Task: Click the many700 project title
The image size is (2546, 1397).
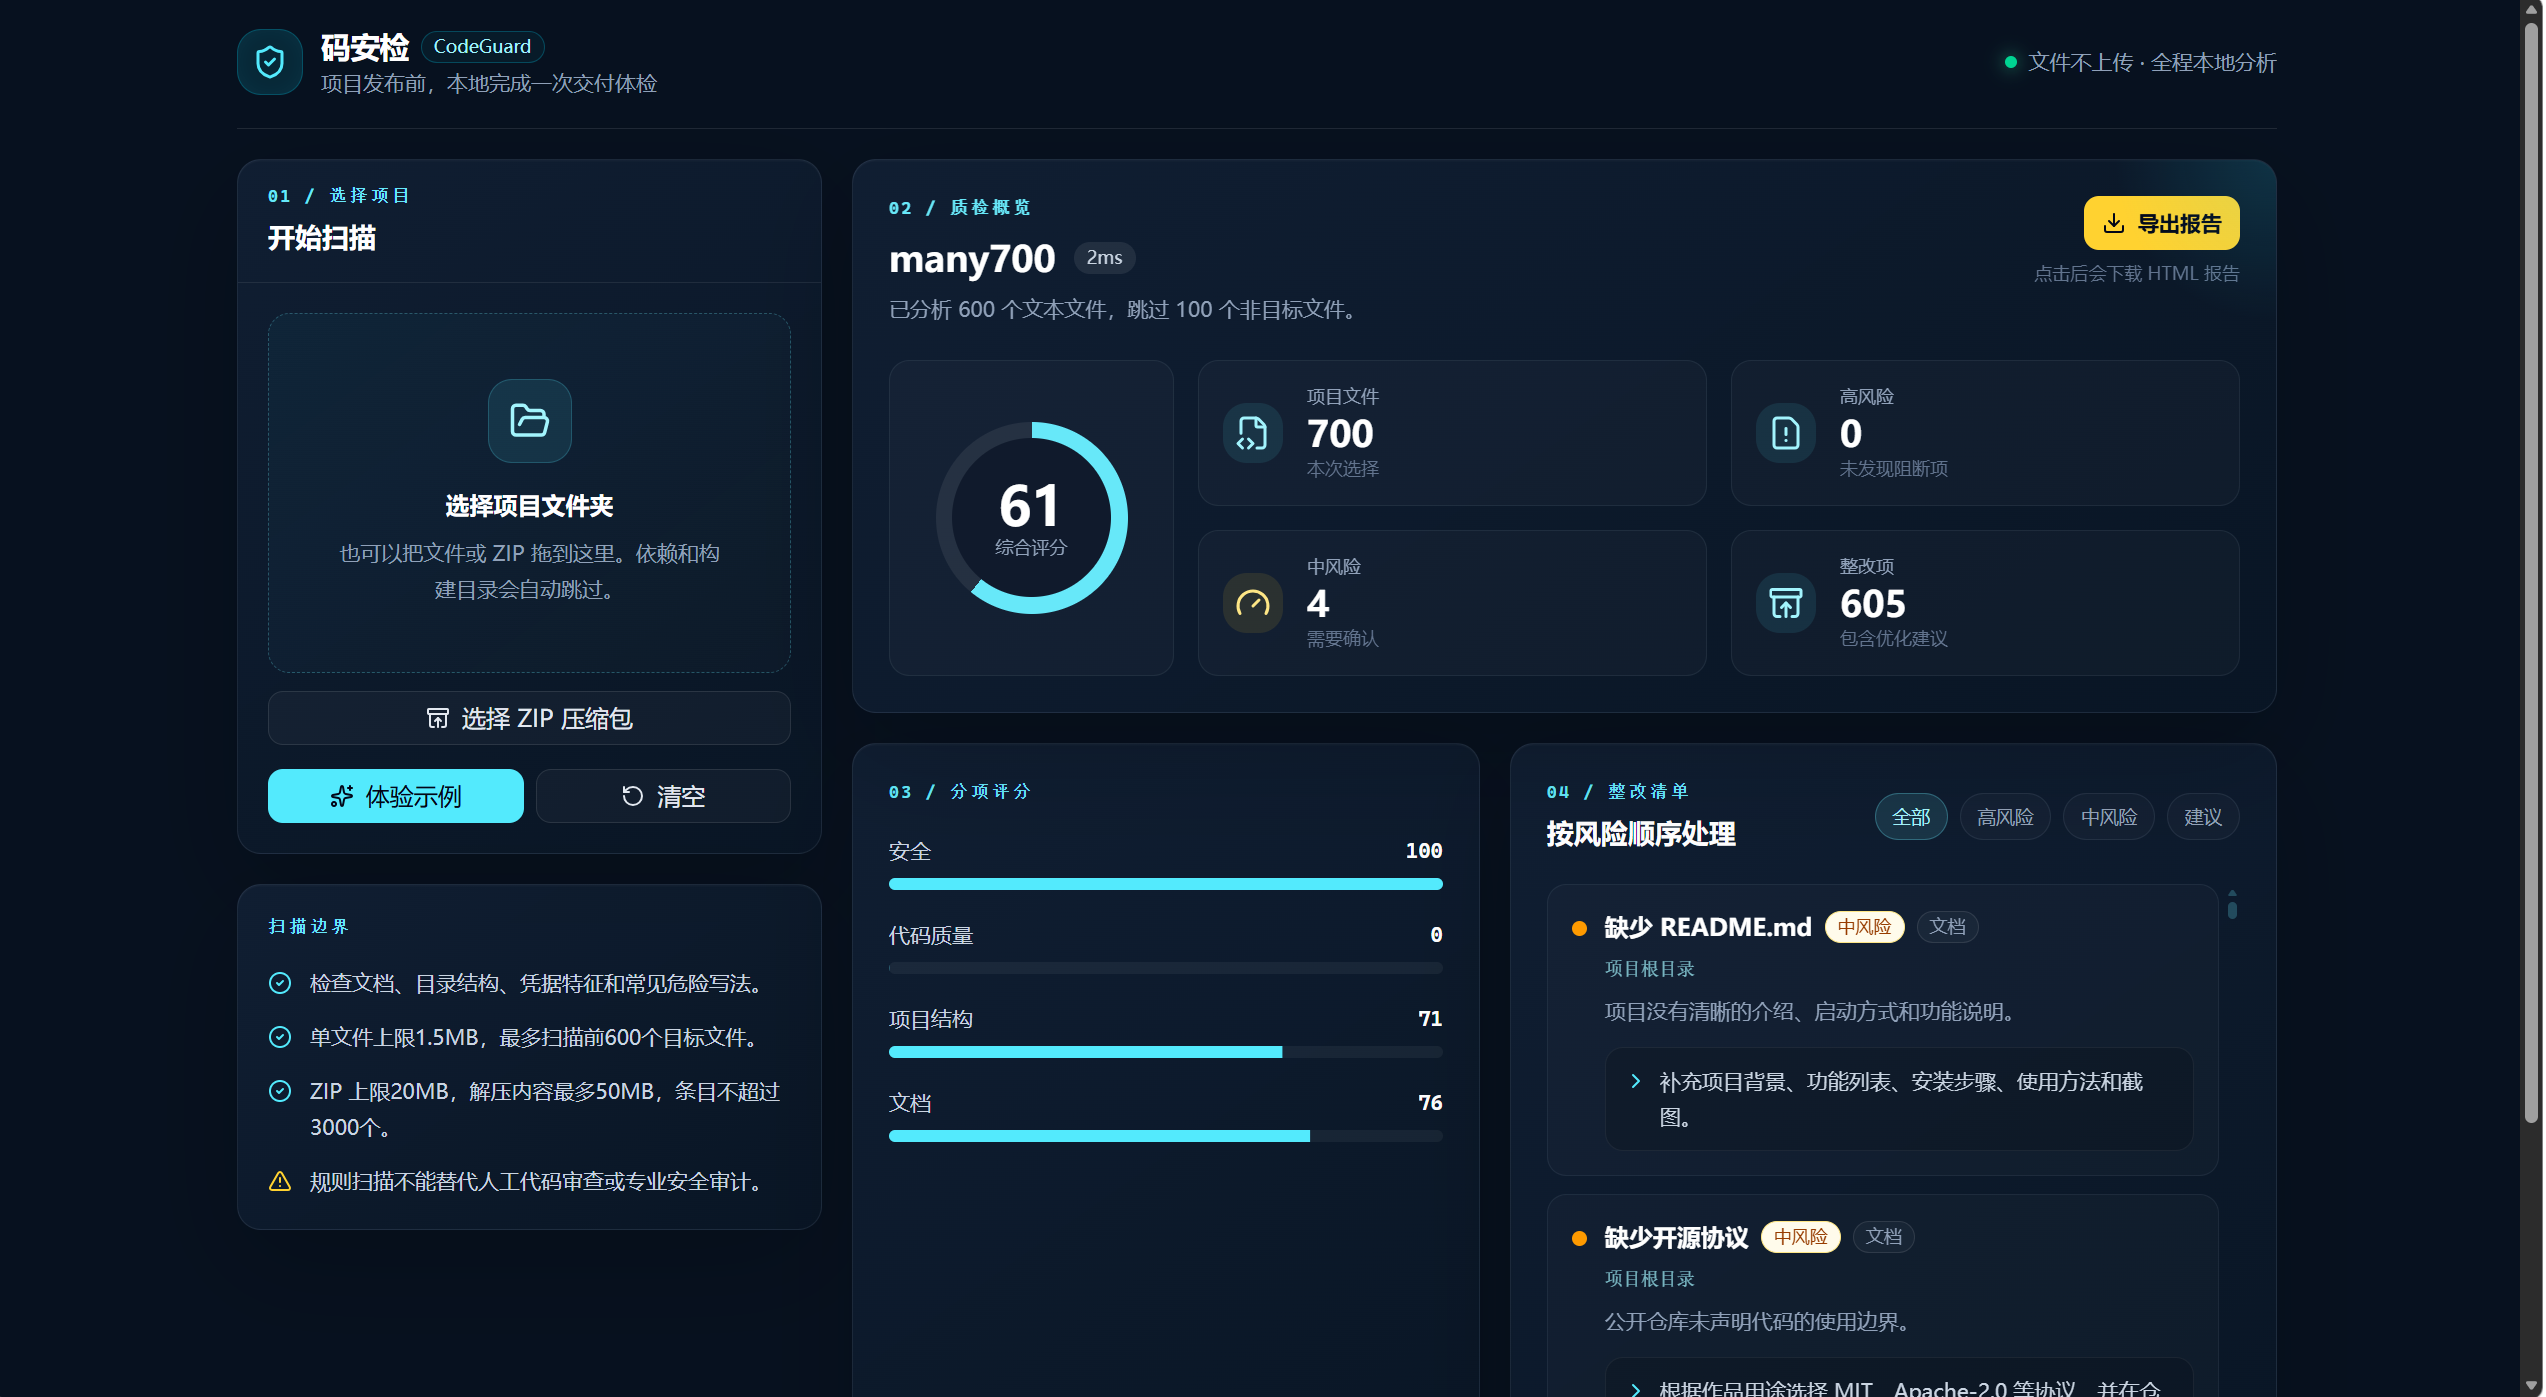Action: 972,258
